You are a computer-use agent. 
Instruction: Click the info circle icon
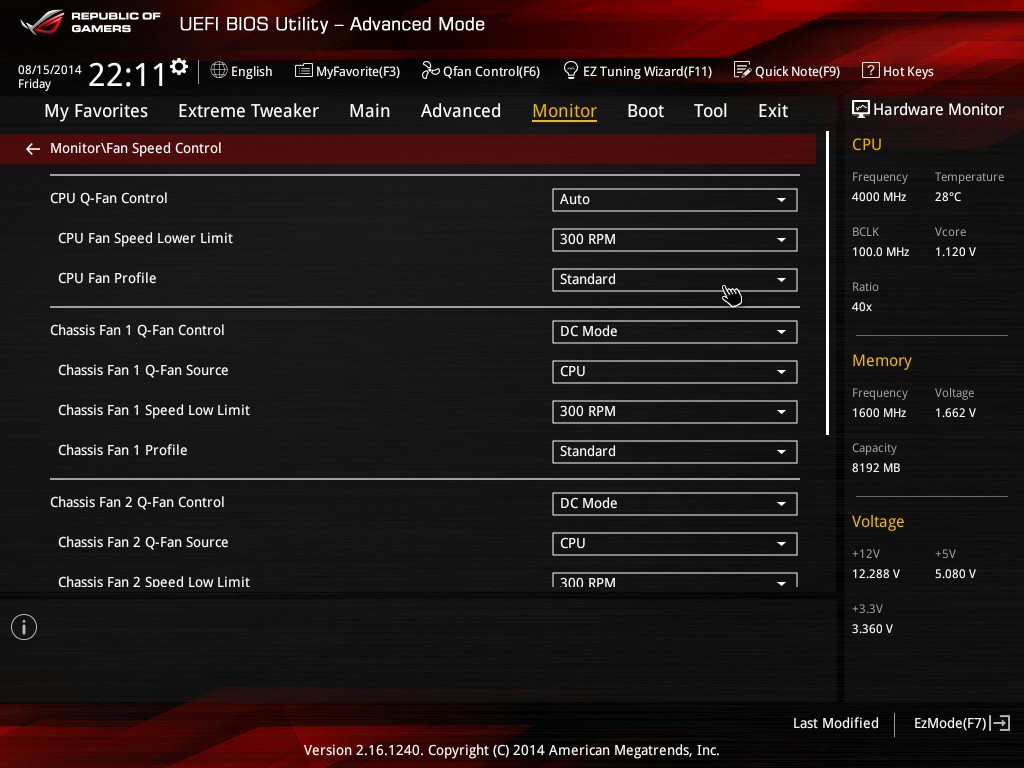(24, 627)
